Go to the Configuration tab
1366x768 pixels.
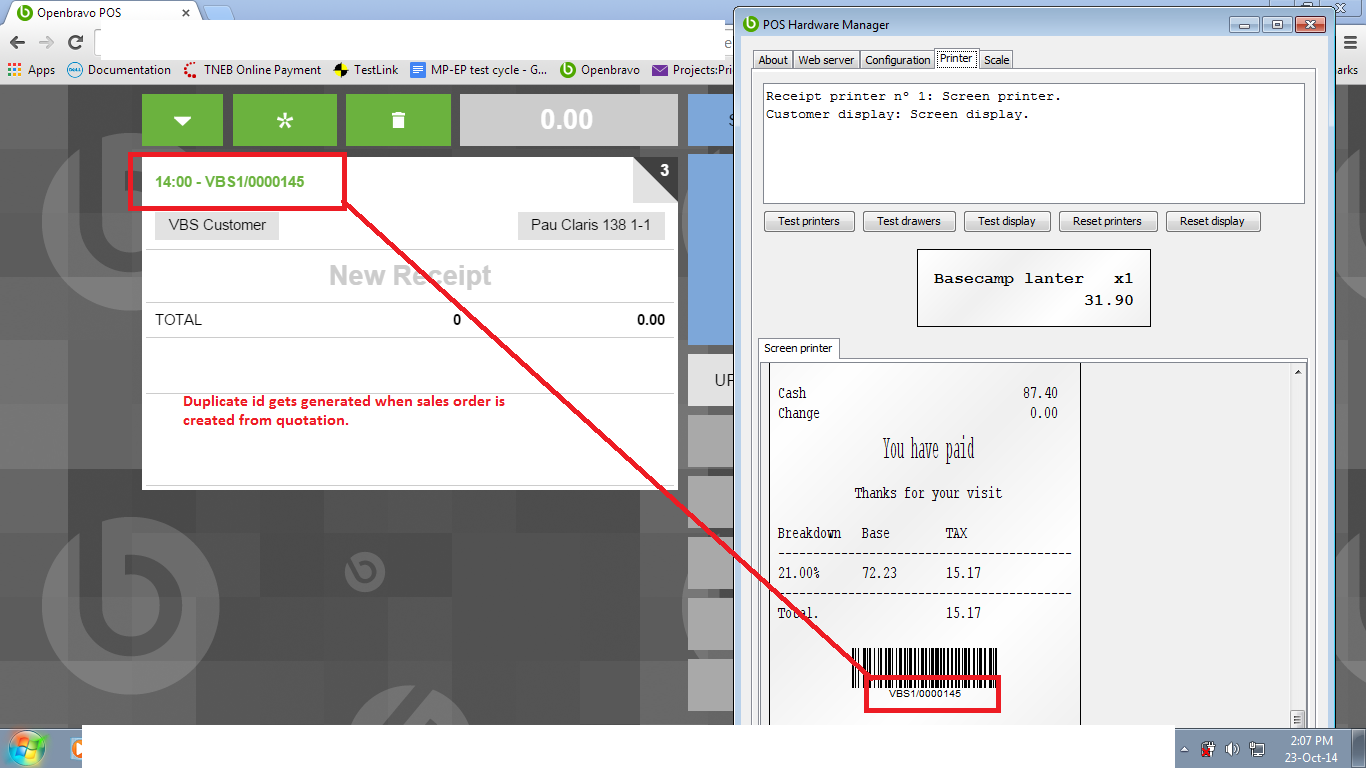[898, 60]
